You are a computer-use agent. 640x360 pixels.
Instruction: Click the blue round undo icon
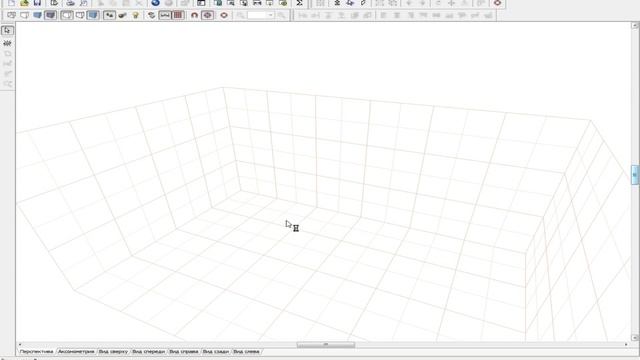[156, 3]
